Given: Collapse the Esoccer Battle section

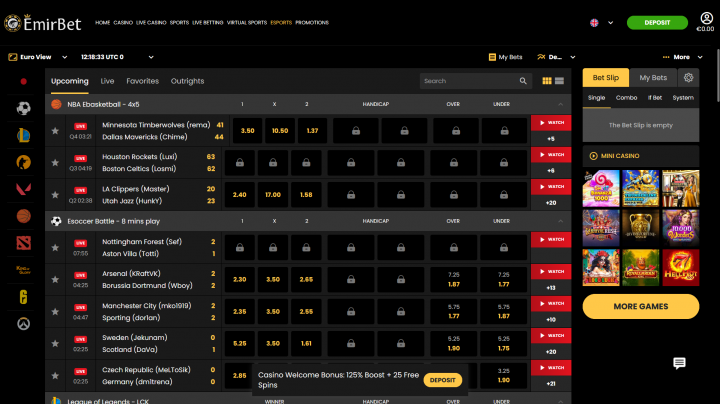Looking at the screenshot, I should pos(561,221).
